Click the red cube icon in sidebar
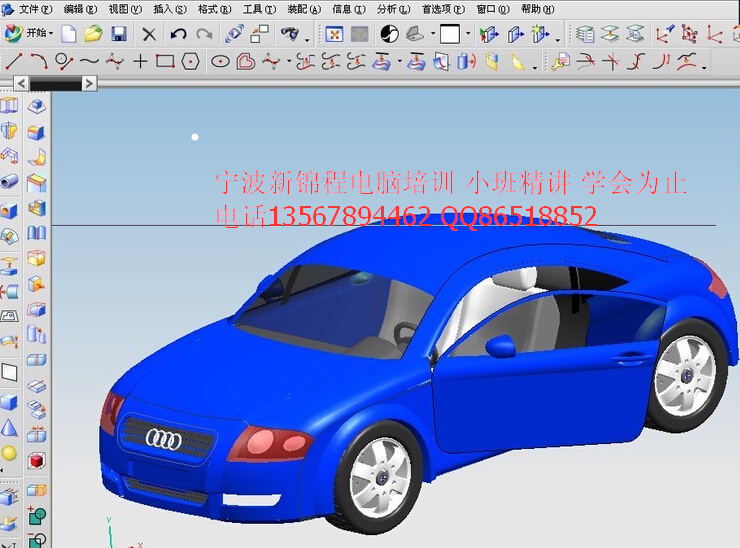The height and width of the screenshot is (548, 740). [36, 461]
